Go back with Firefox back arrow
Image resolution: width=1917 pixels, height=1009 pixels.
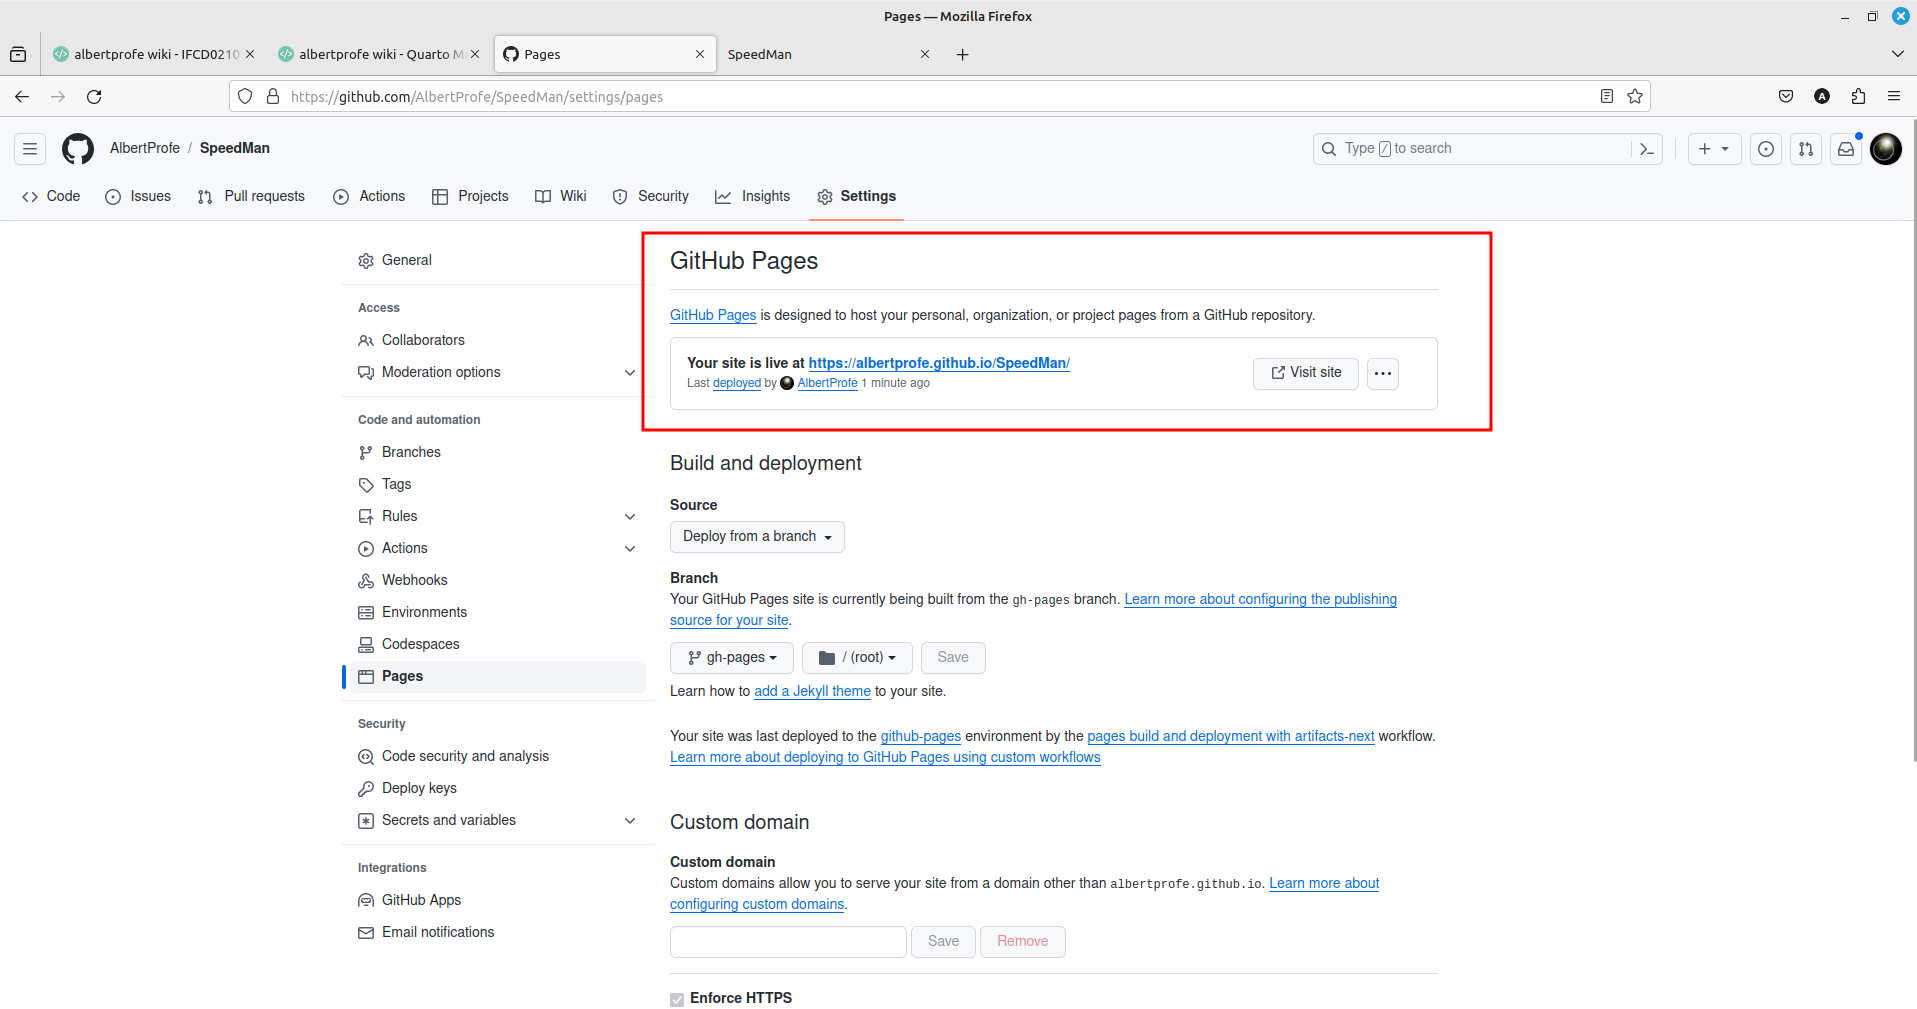[22, 97]
